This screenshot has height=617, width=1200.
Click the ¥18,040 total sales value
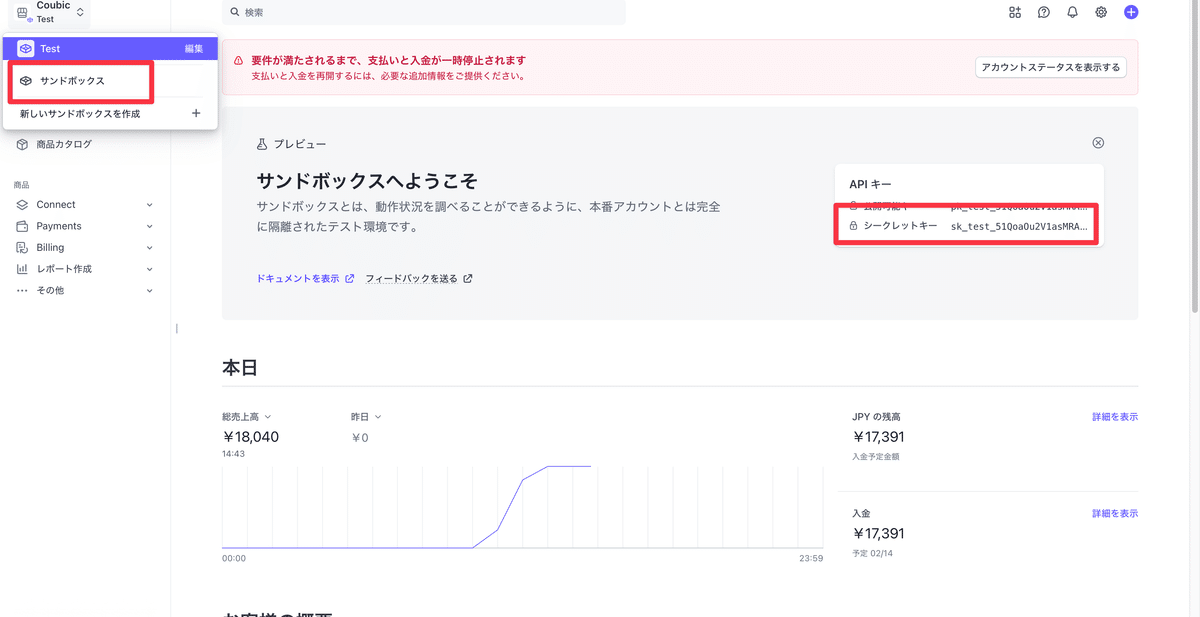click(251, 437)
